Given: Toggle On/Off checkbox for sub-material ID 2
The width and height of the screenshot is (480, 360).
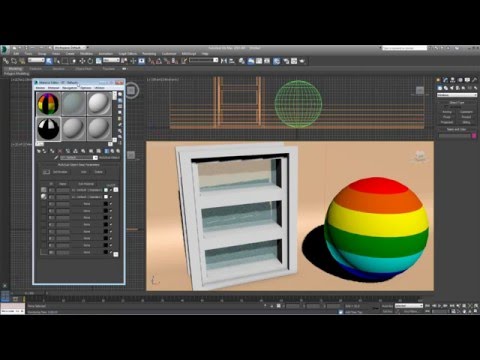Looking at the screenshot, I should pyautogui.click(x=111, y=197).
